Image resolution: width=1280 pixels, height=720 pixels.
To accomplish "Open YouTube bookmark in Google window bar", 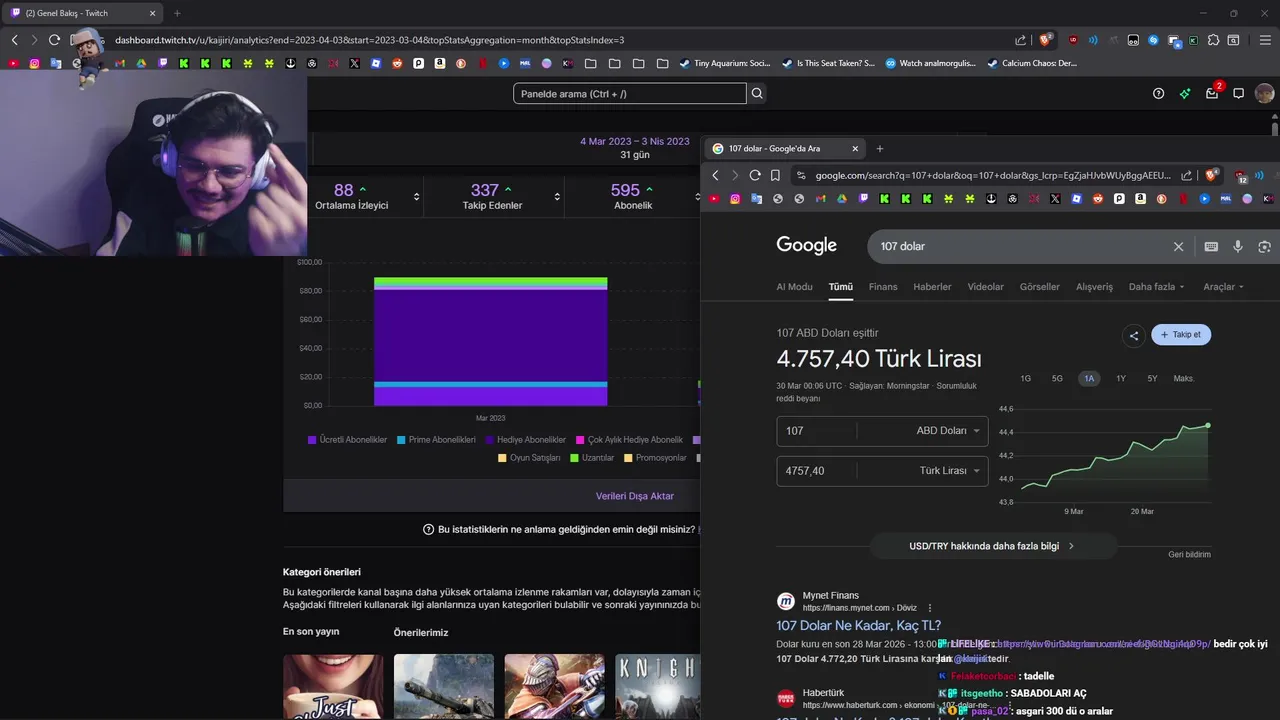I will coord(713,199).
